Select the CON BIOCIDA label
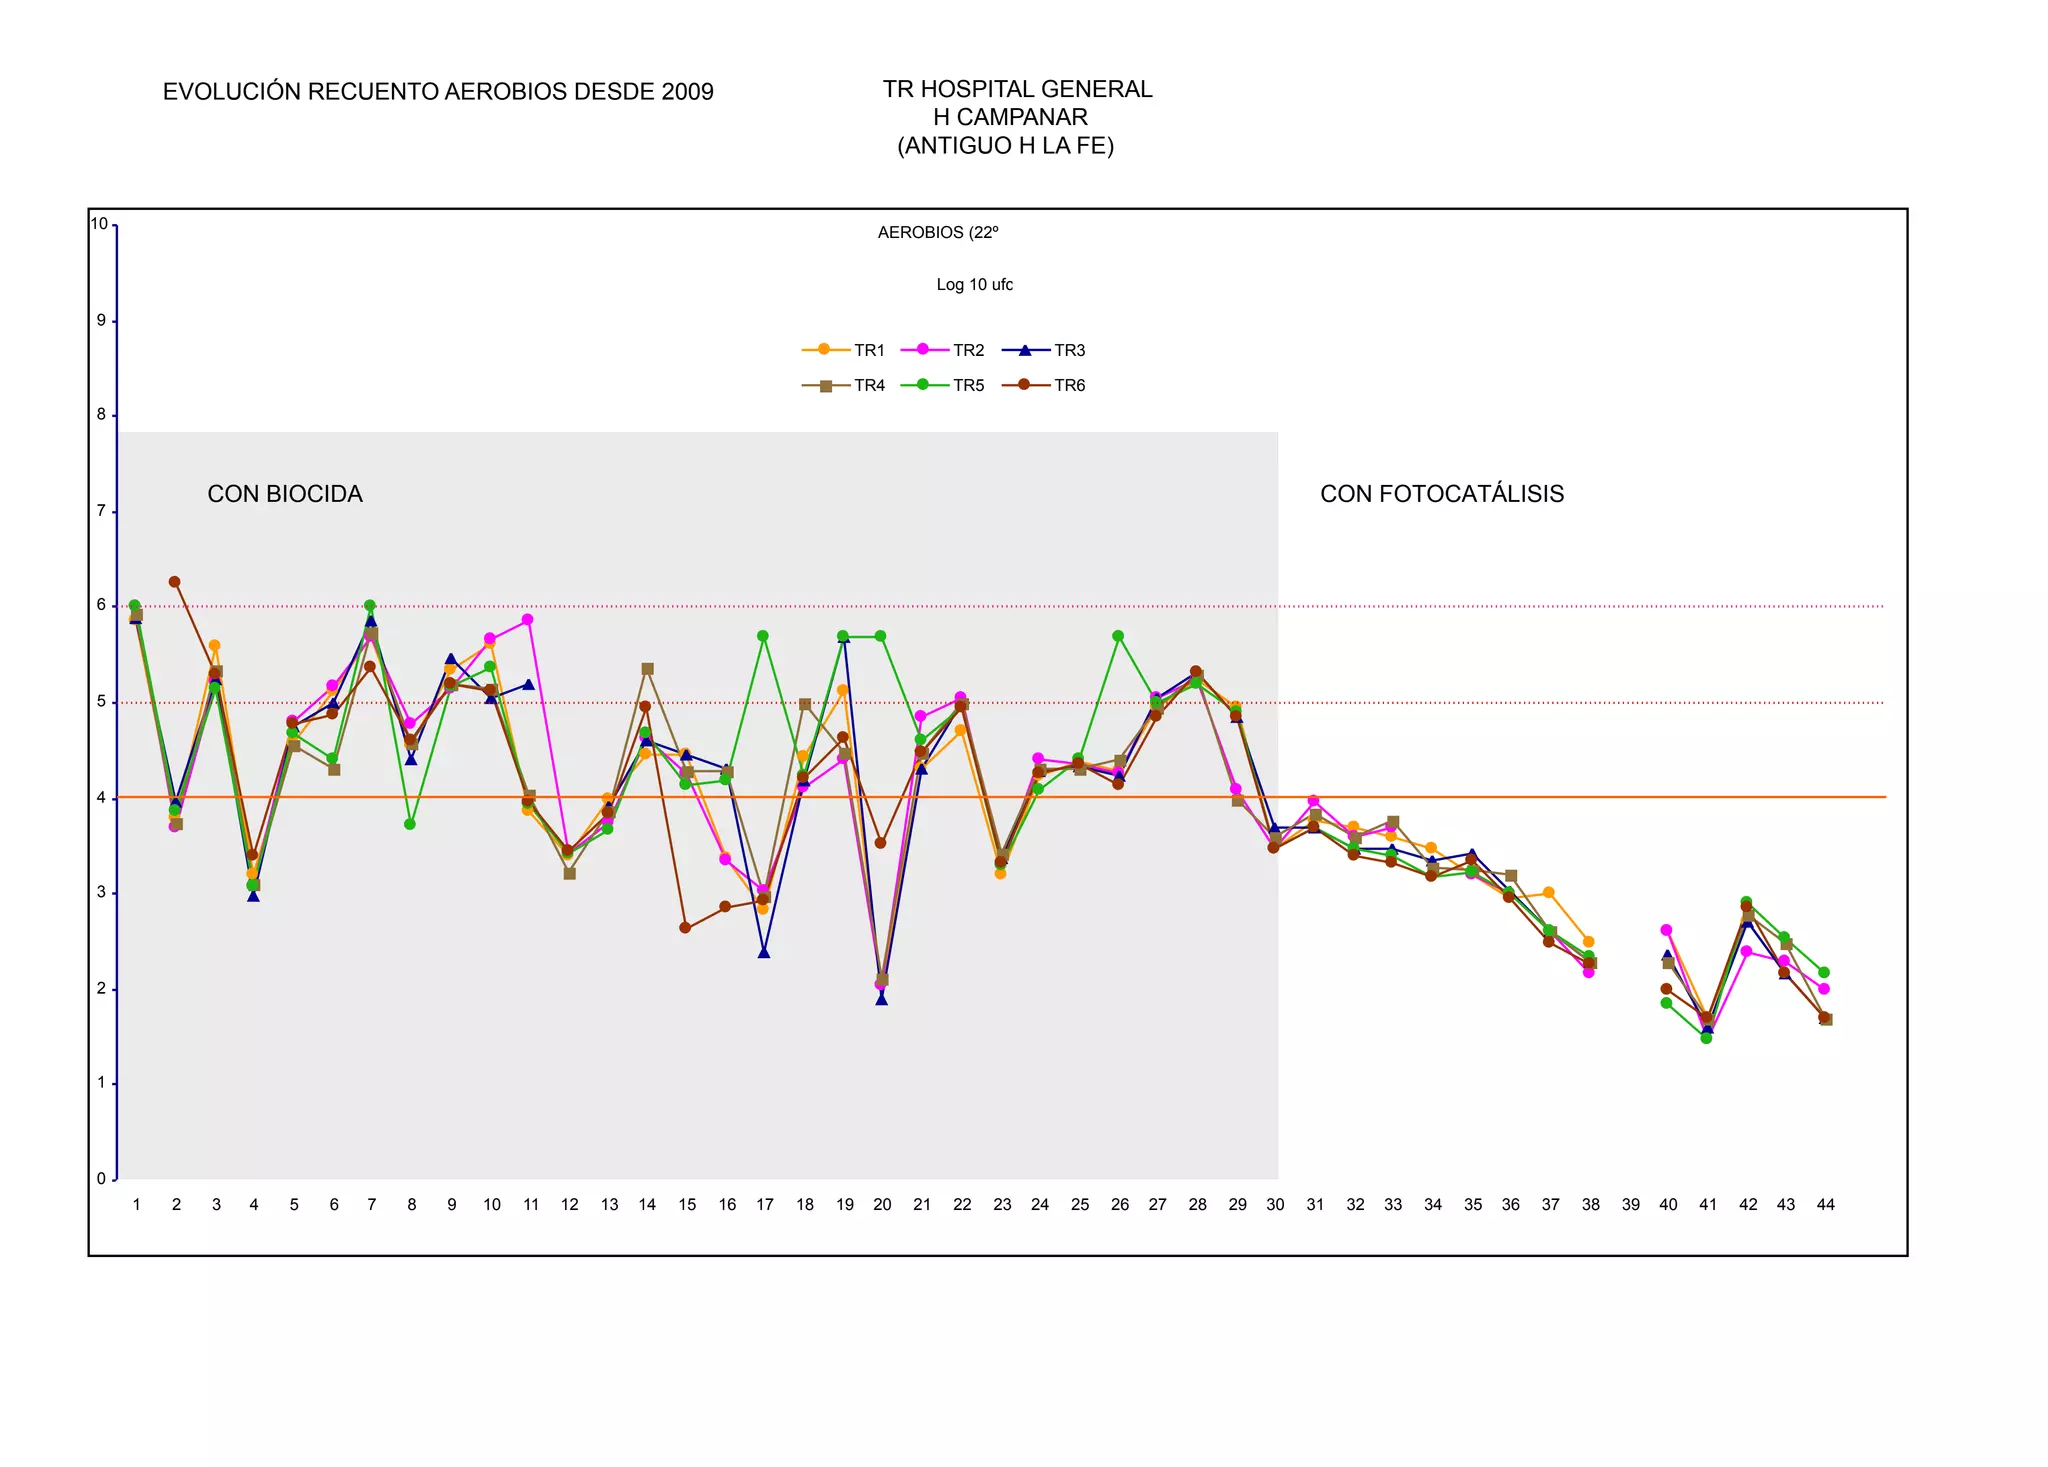Screen dimensions: 2048x1467 pos(285,494)
